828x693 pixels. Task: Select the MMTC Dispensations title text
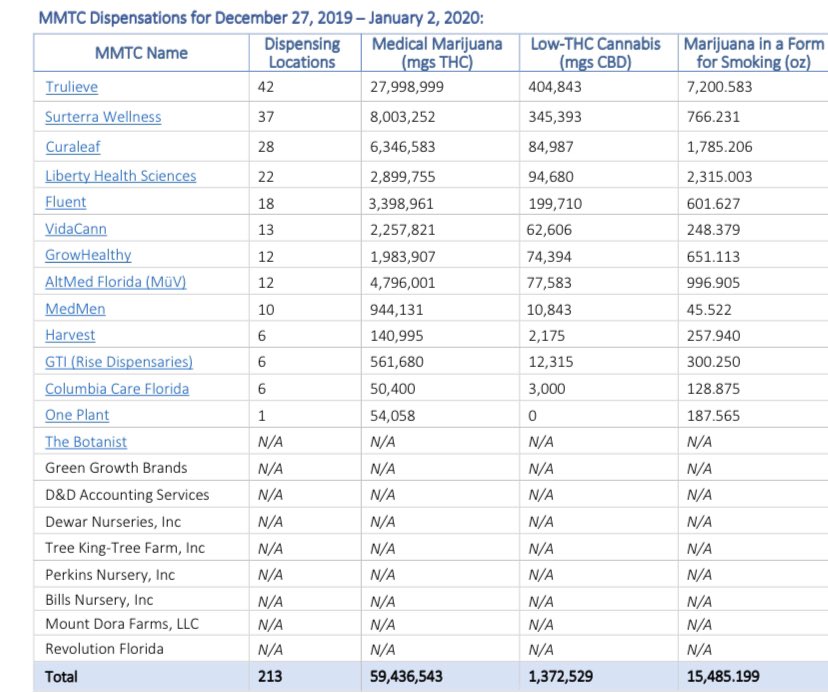[x=261, y=18]
